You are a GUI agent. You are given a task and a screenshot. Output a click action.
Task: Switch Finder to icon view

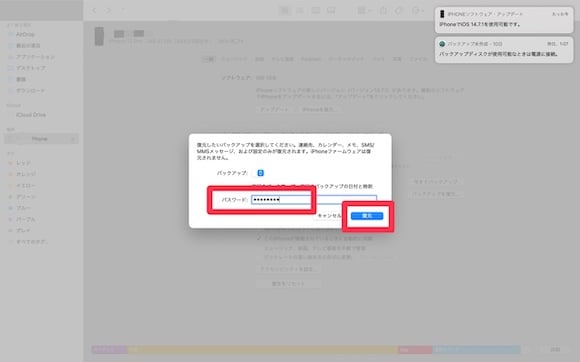285,10
